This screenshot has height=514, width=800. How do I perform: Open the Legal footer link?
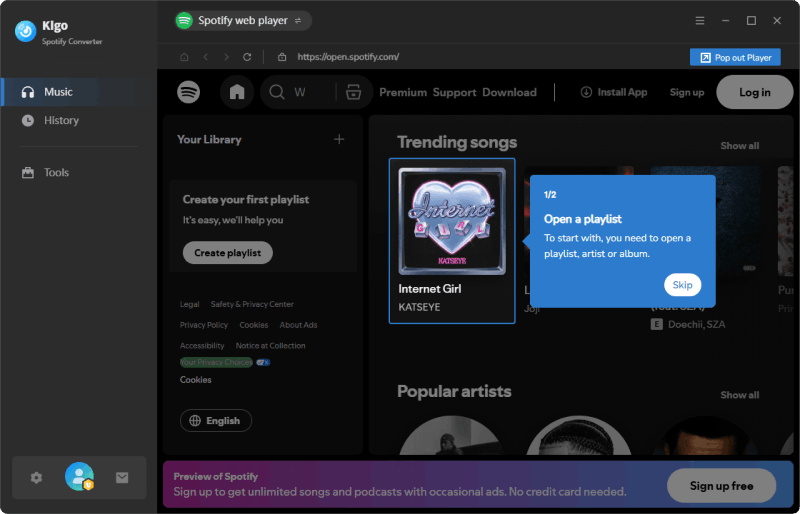[189, 304]
